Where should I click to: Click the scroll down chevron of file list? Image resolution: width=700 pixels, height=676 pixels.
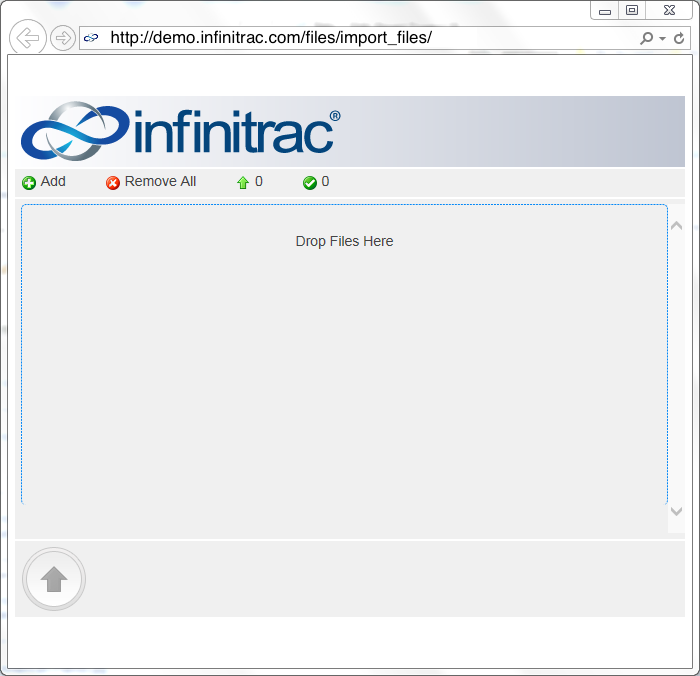tap(676, 511)
